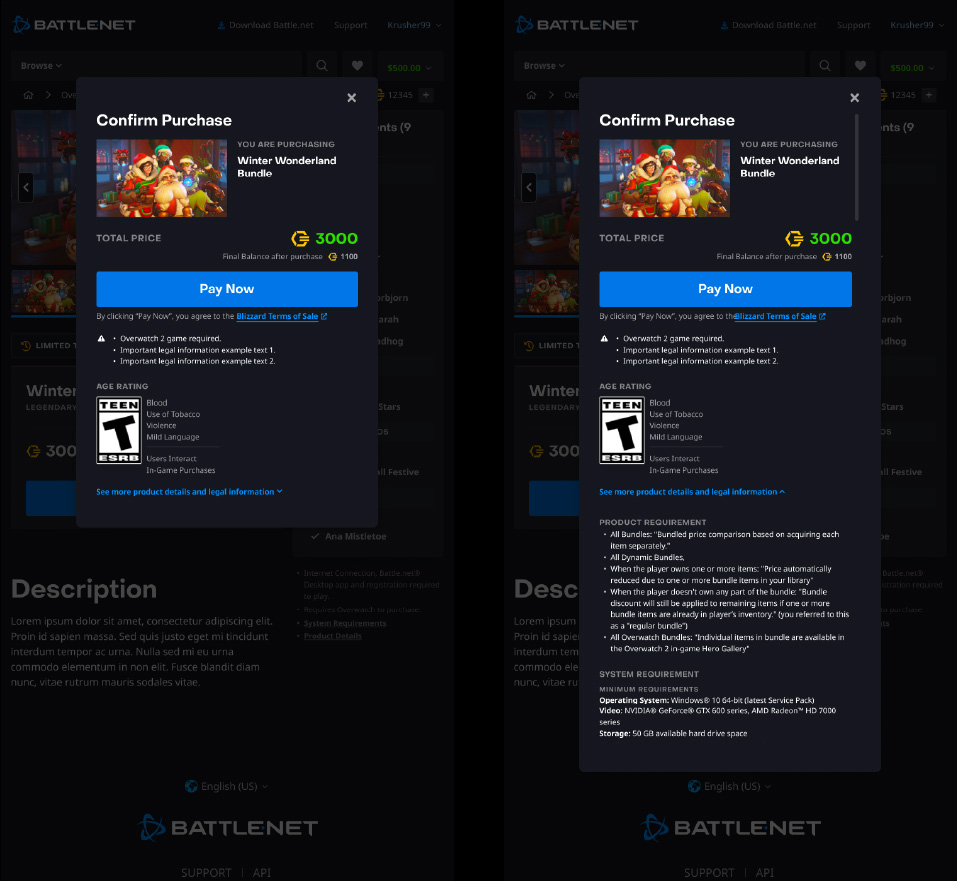Open the Product Details link on left page
Screen dimensions: 957x881
point(333,636)
